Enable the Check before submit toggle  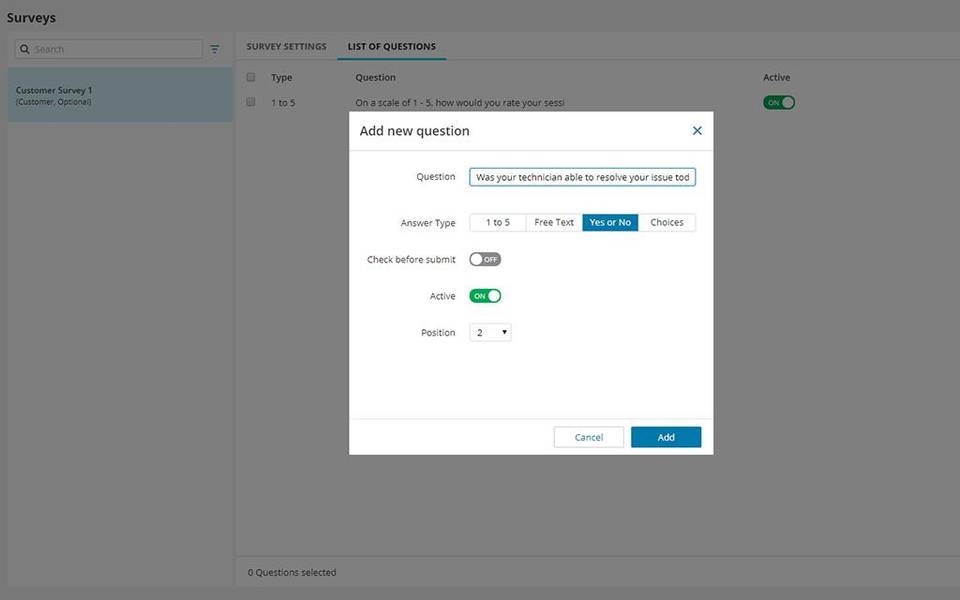[x=484, y=258]
